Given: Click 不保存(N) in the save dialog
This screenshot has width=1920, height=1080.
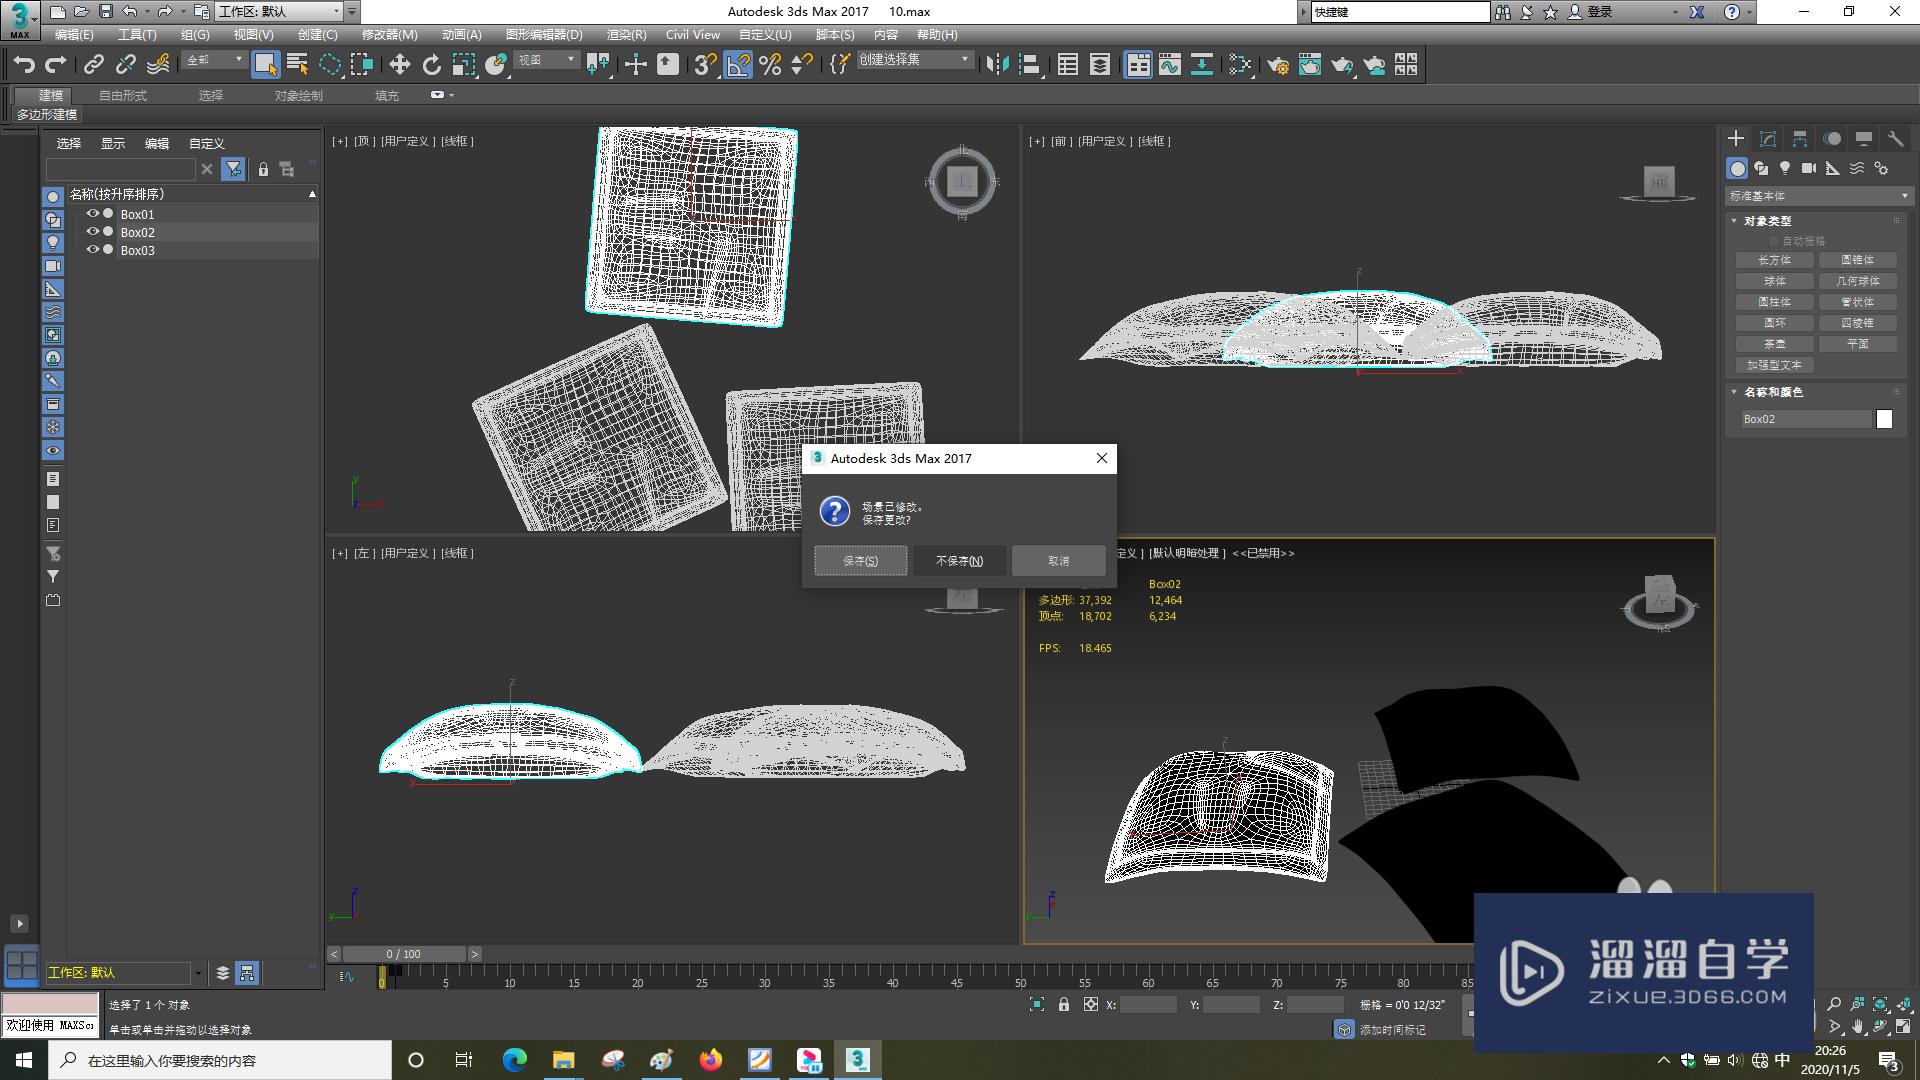Looking at the screenshot, I should coord(959,561).
